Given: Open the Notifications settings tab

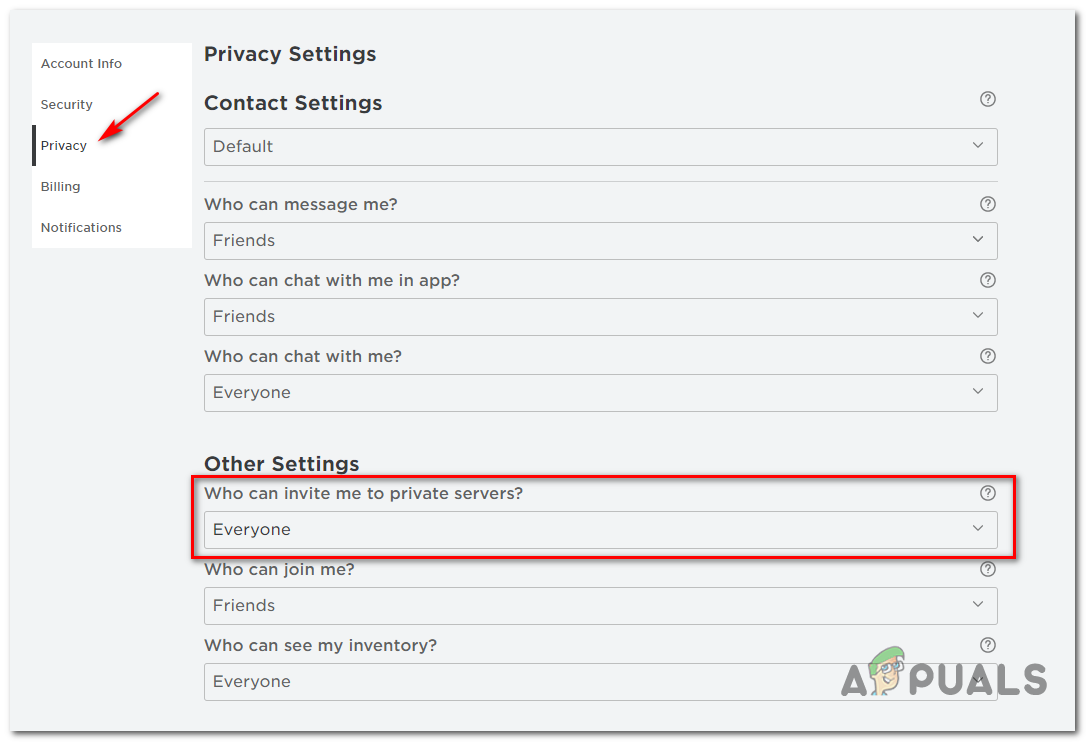Looking at the screenshot, I should click(x=81, y=228).
